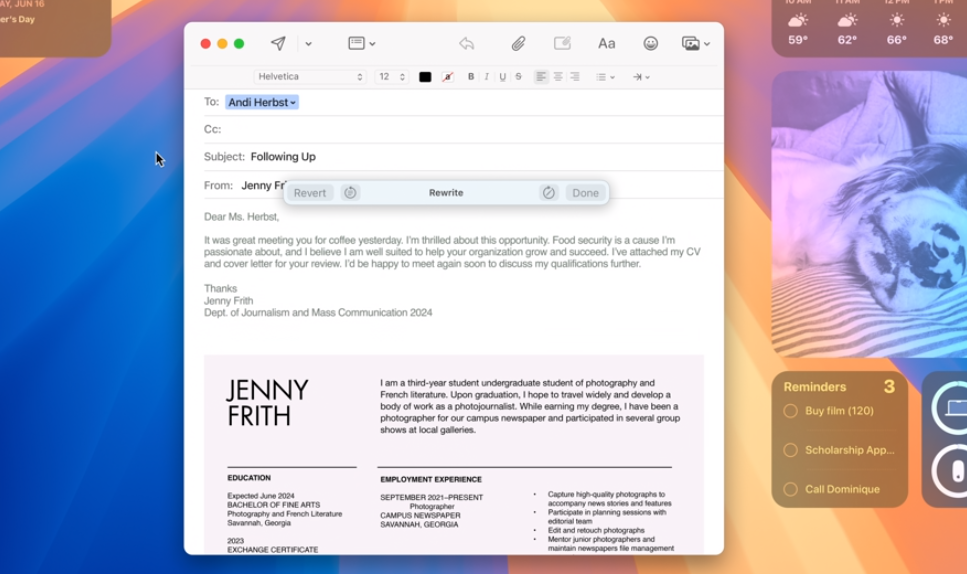Close the compose window with red button

point(205,43)
